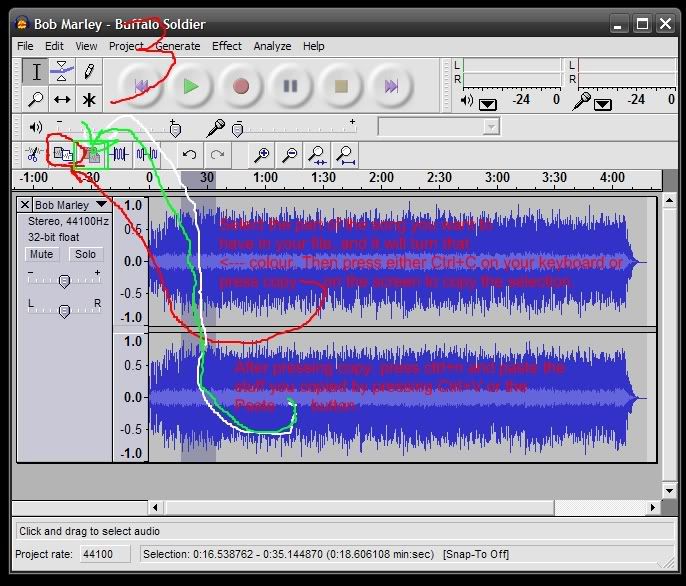Click the vertical scrollbar down arrow

pyautogui.click(x=669, y=490)
